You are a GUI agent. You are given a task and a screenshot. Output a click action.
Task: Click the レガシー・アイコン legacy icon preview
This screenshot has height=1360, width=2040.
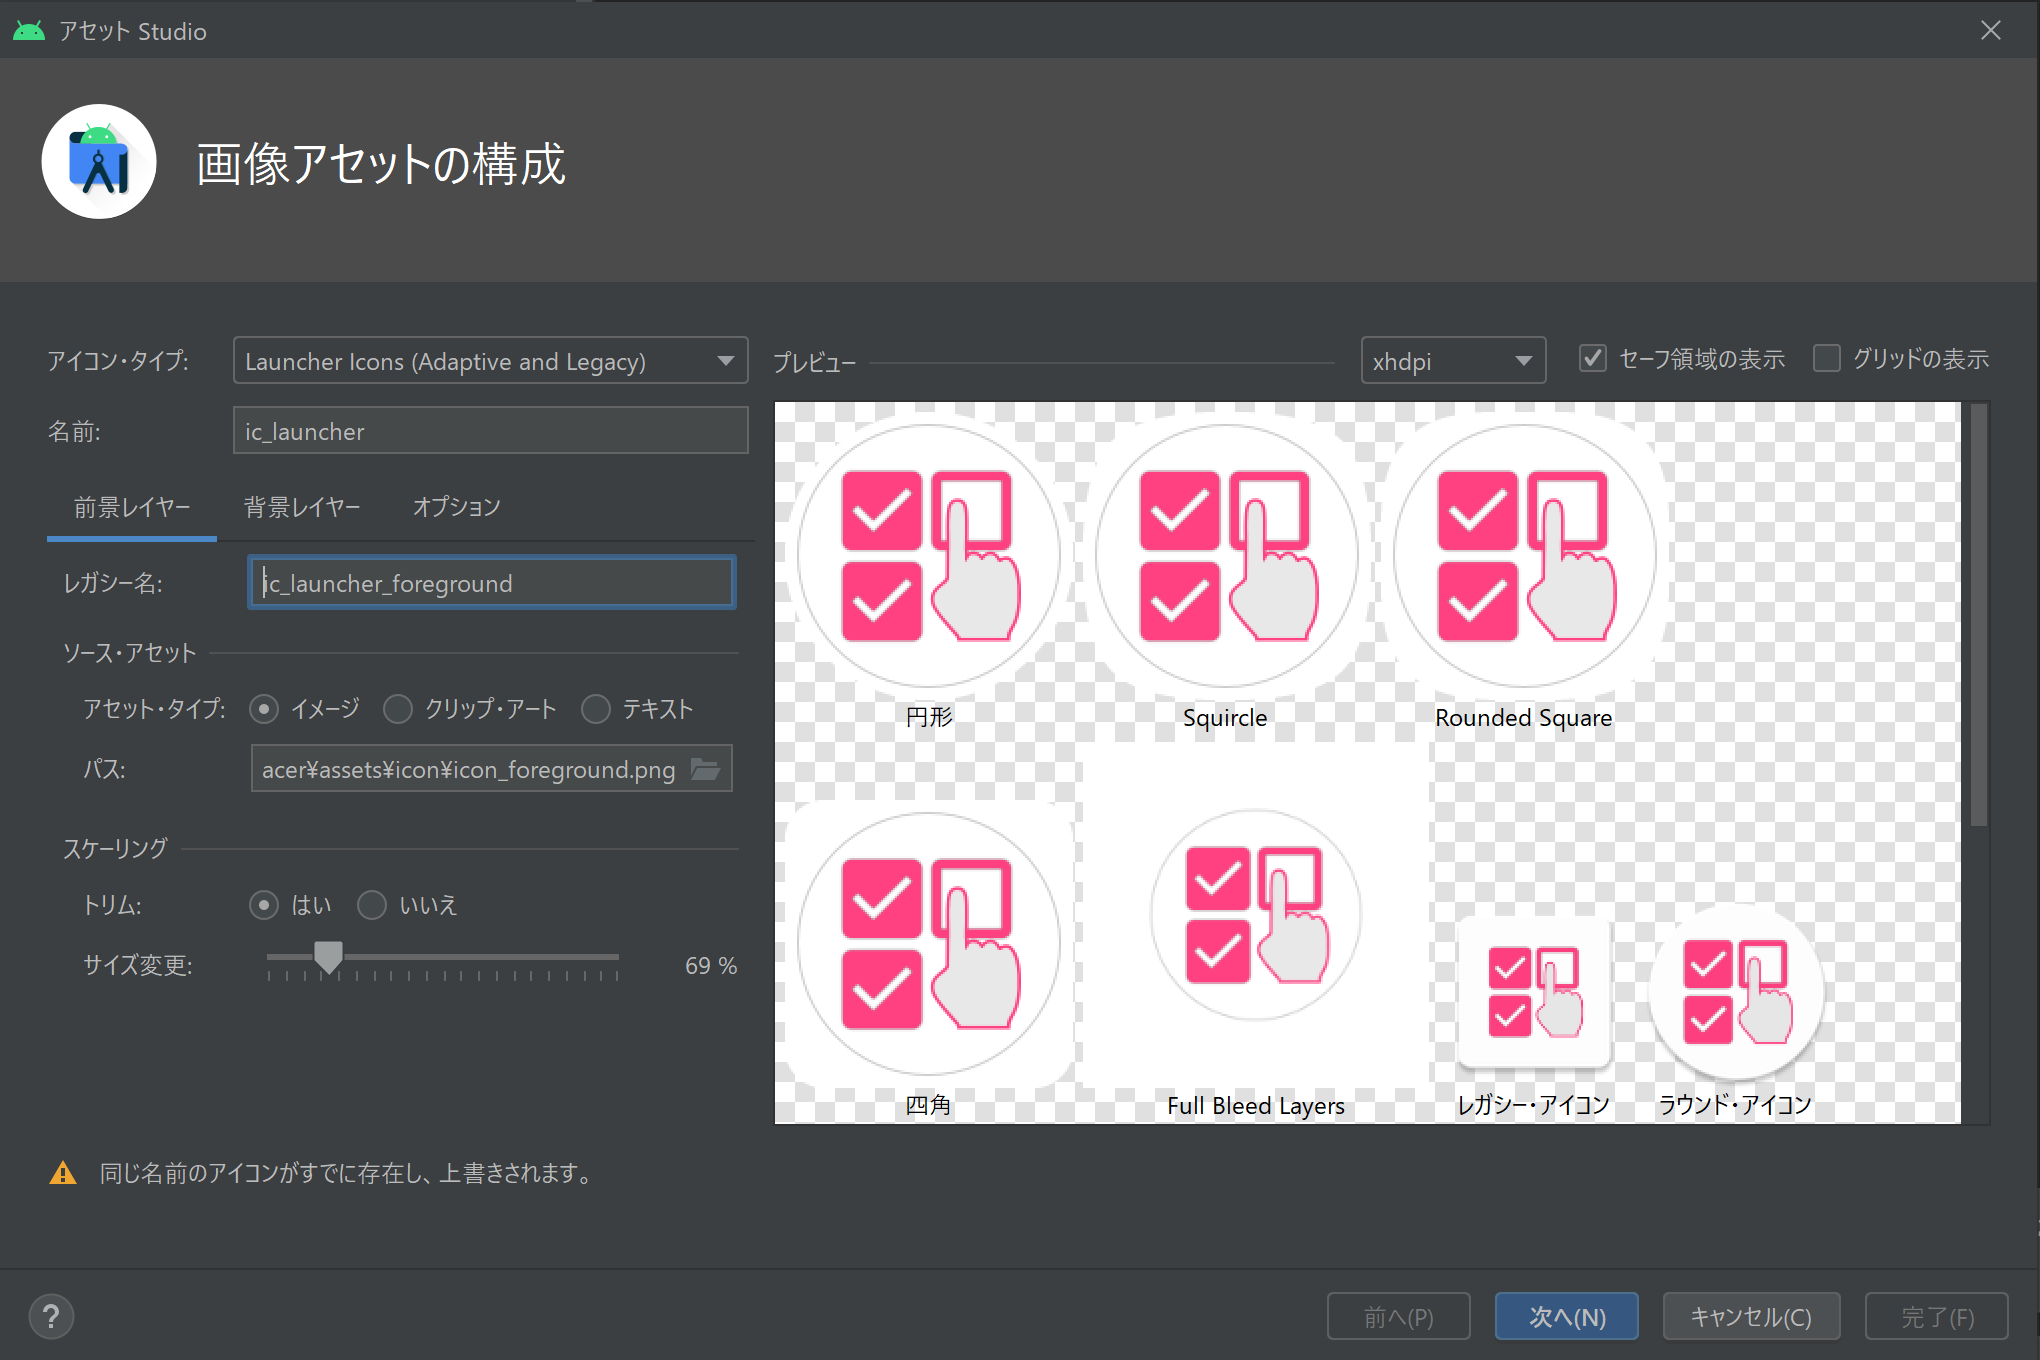click(x=1534, y=992)
